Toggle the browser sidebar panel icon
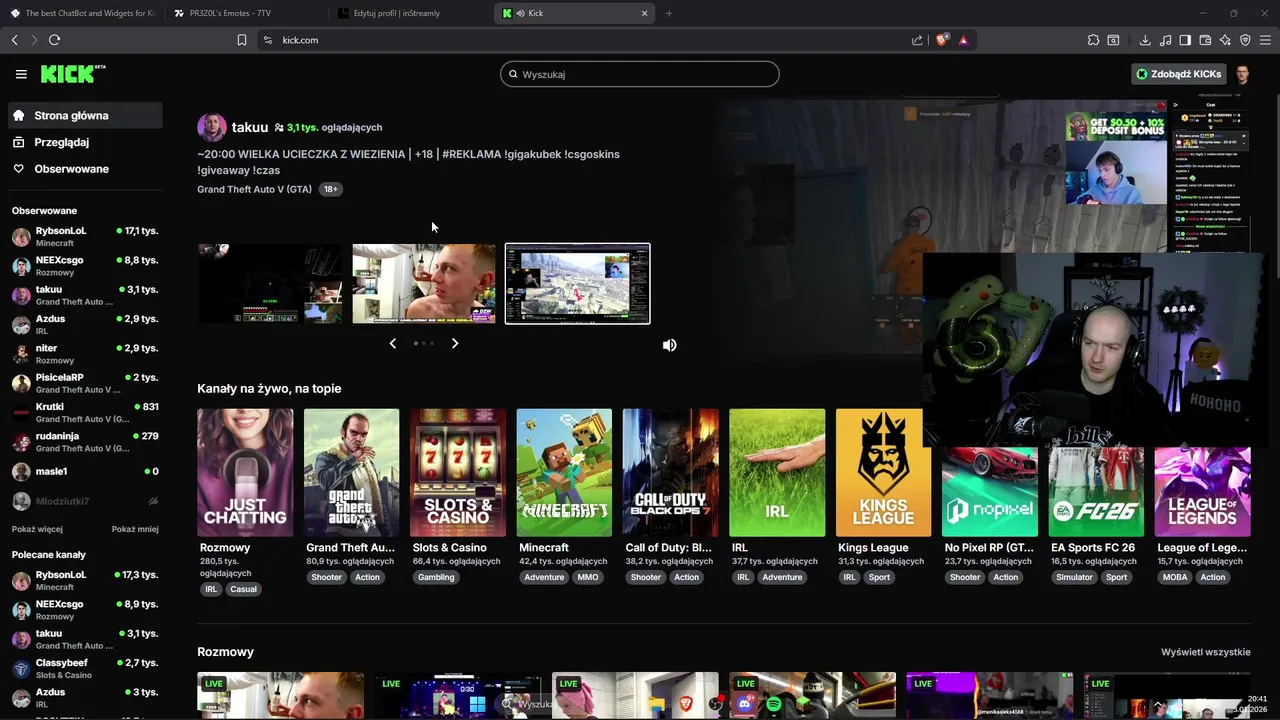This screenshot has height=720, width=1280. [1185, 40]
